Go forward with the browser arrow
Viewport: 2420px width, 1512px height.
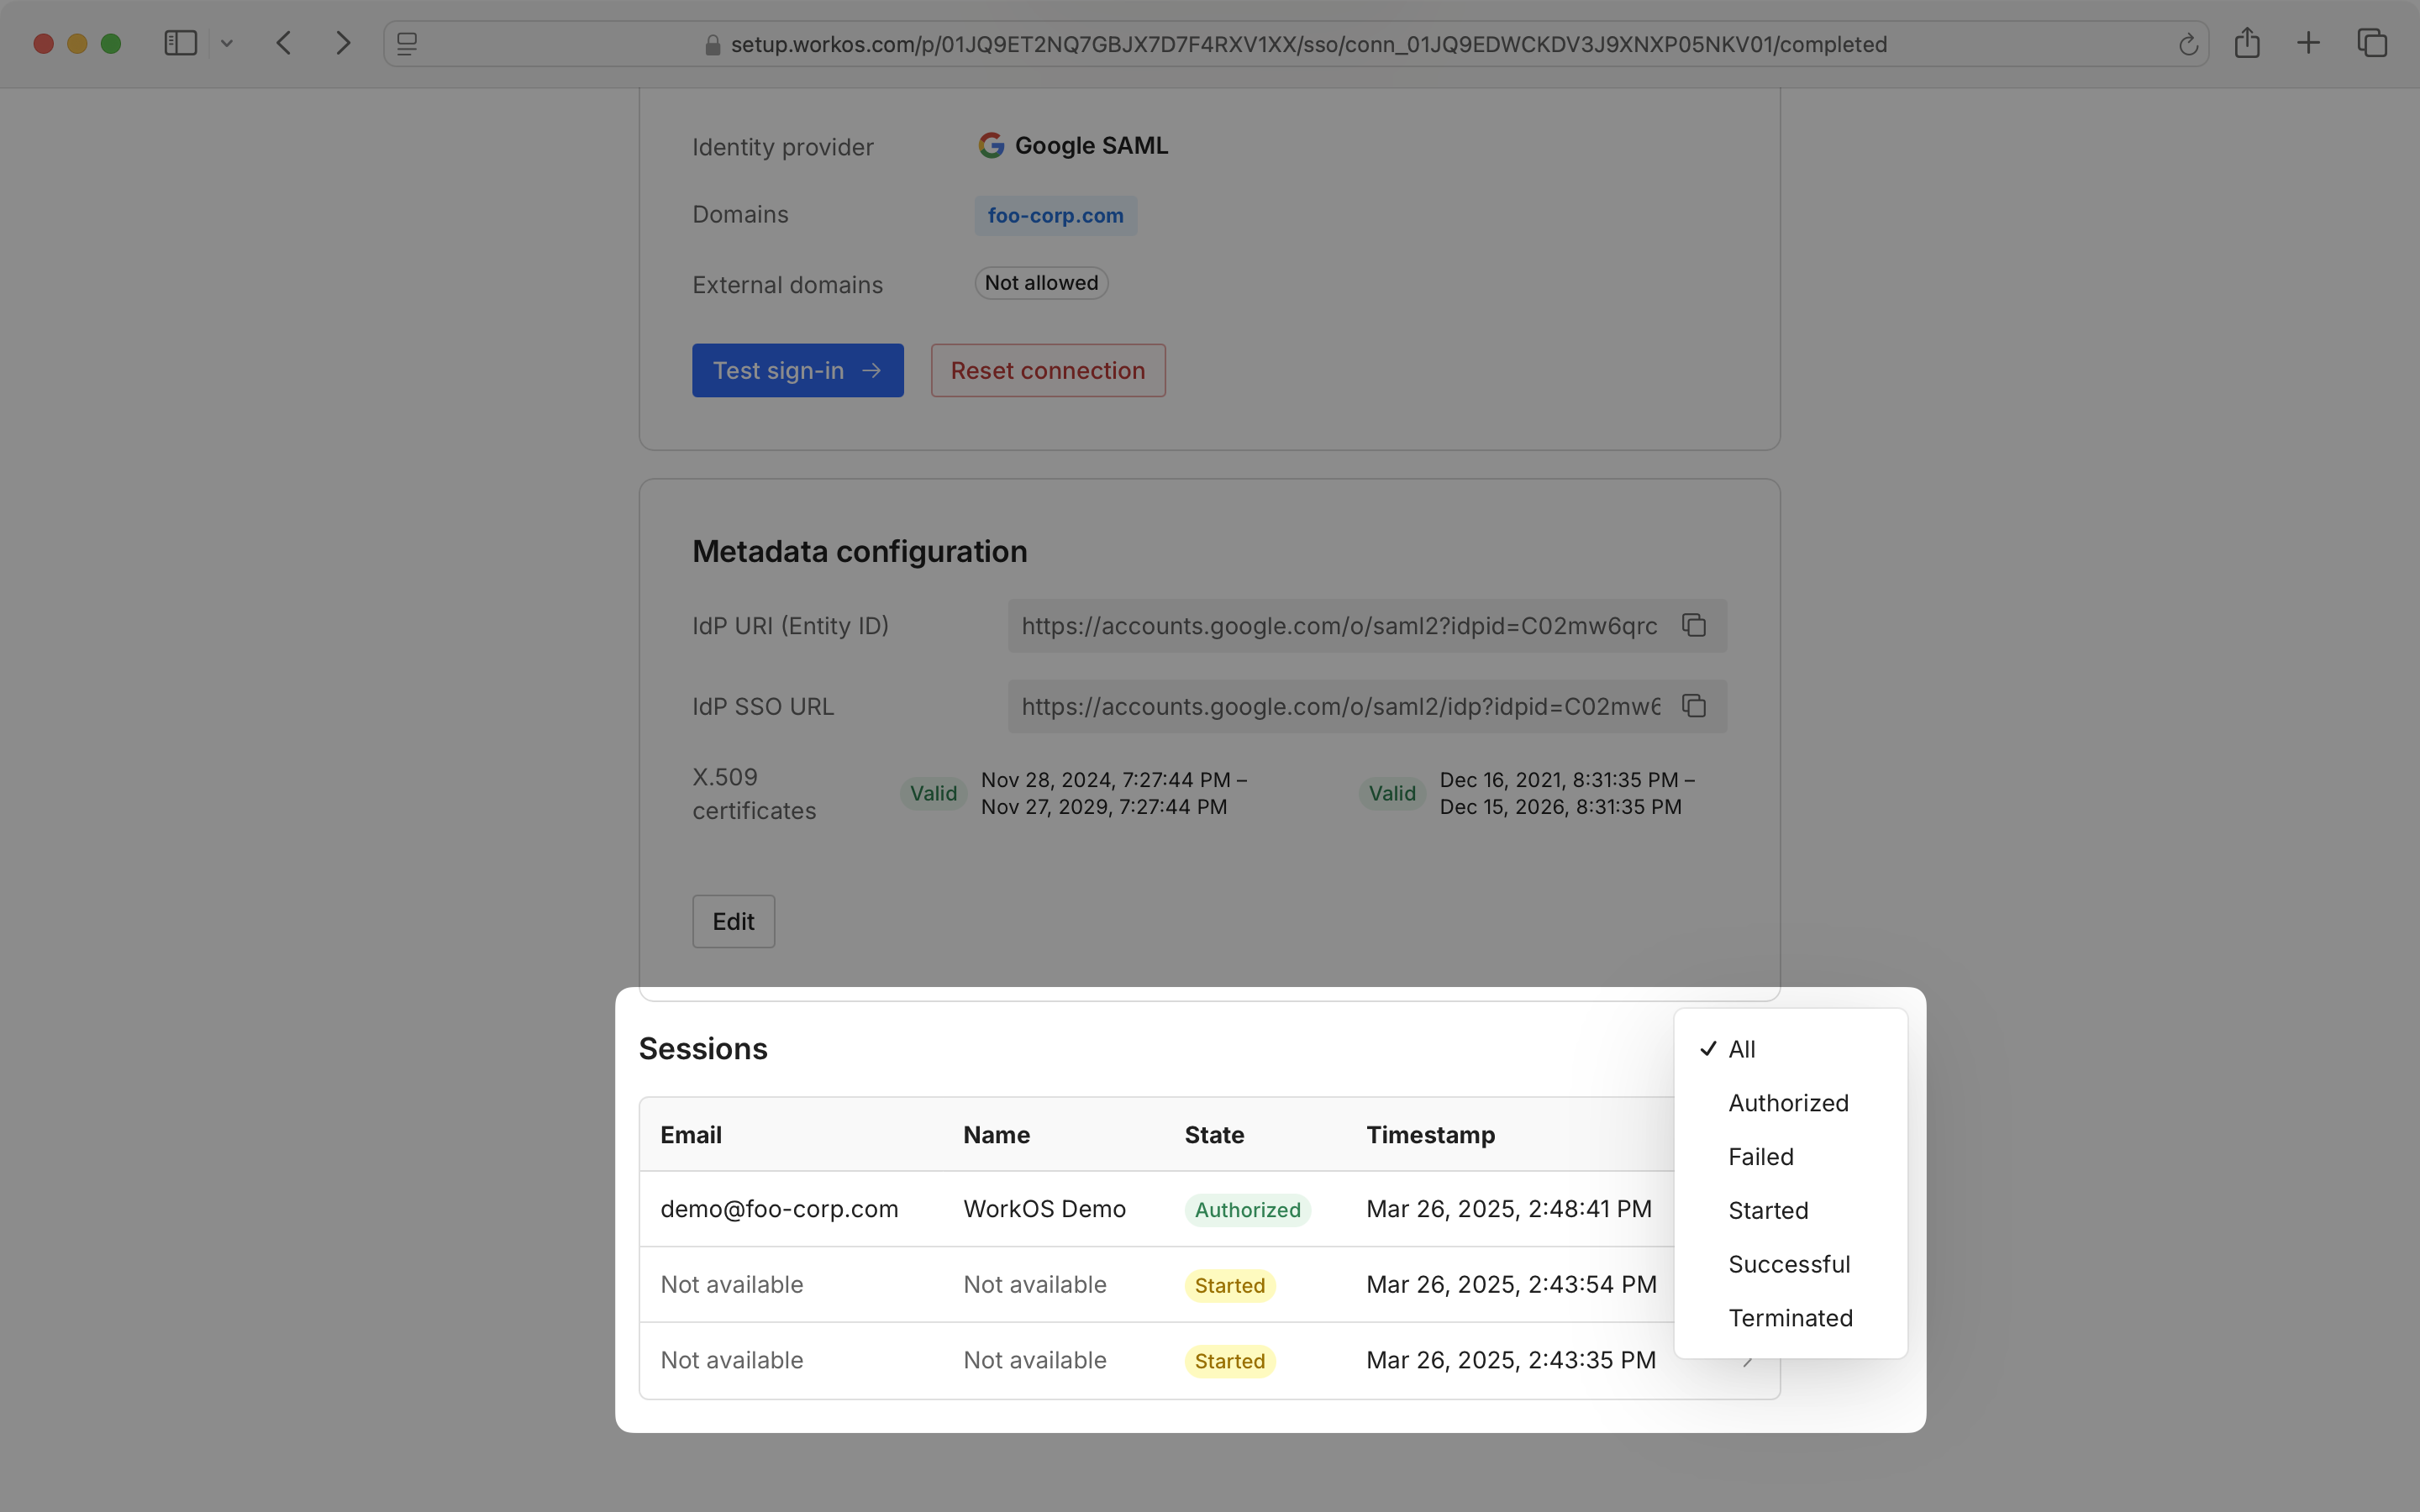(x=343, y=43)
